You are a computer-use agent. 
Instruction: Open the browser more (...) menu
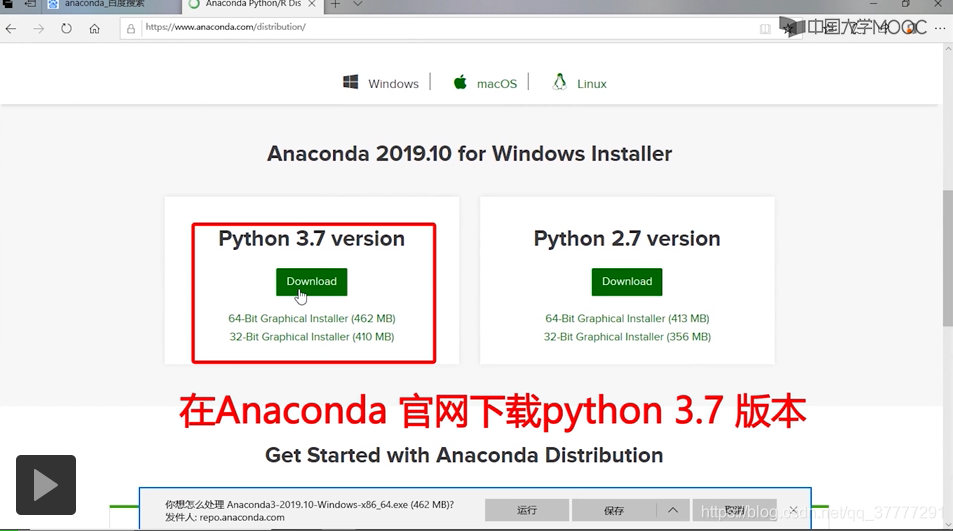pos(940,28)
